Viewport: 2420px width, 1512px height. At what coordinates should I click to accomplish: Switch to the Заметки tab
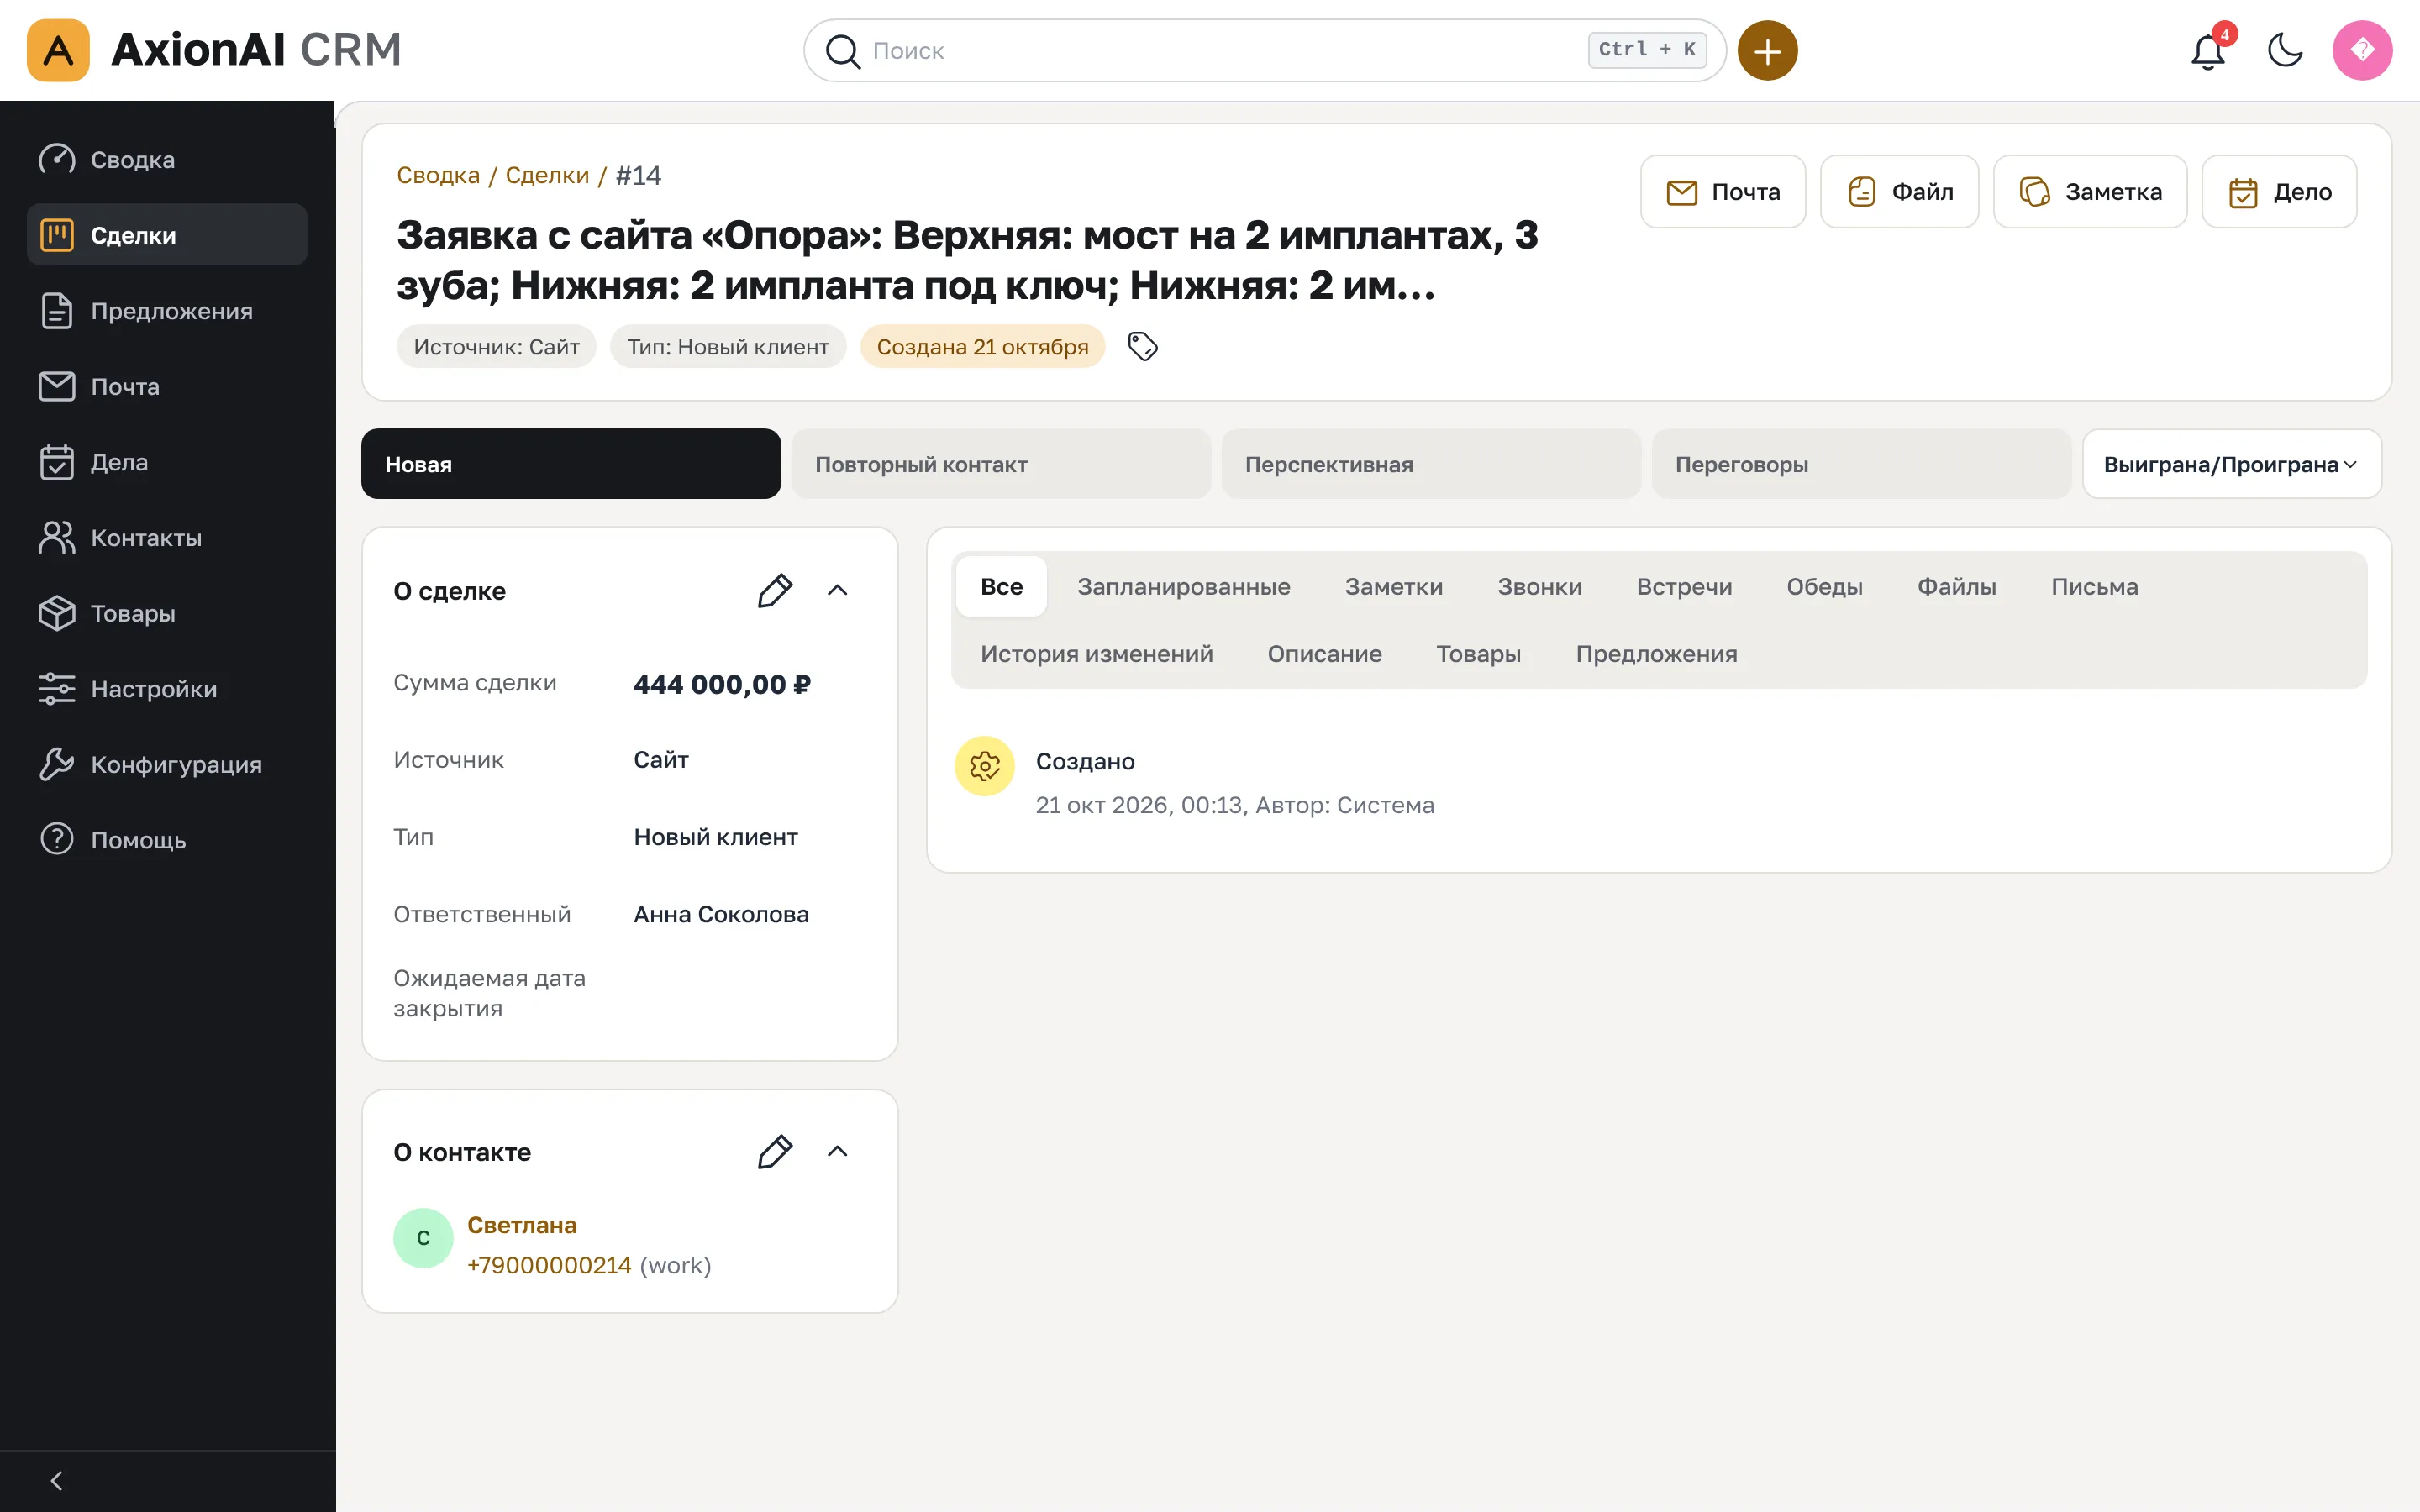(x=1394, y=587)
